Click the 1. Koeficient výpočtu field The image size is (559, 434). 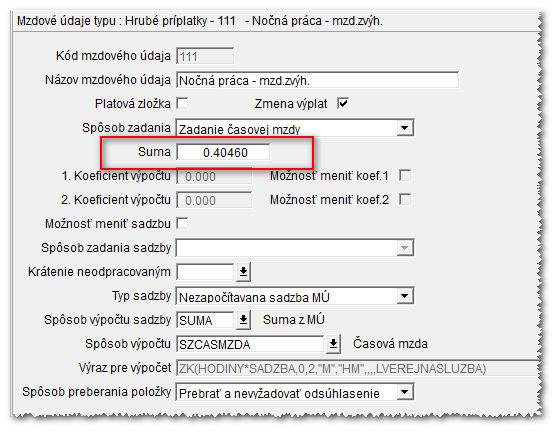214,176
